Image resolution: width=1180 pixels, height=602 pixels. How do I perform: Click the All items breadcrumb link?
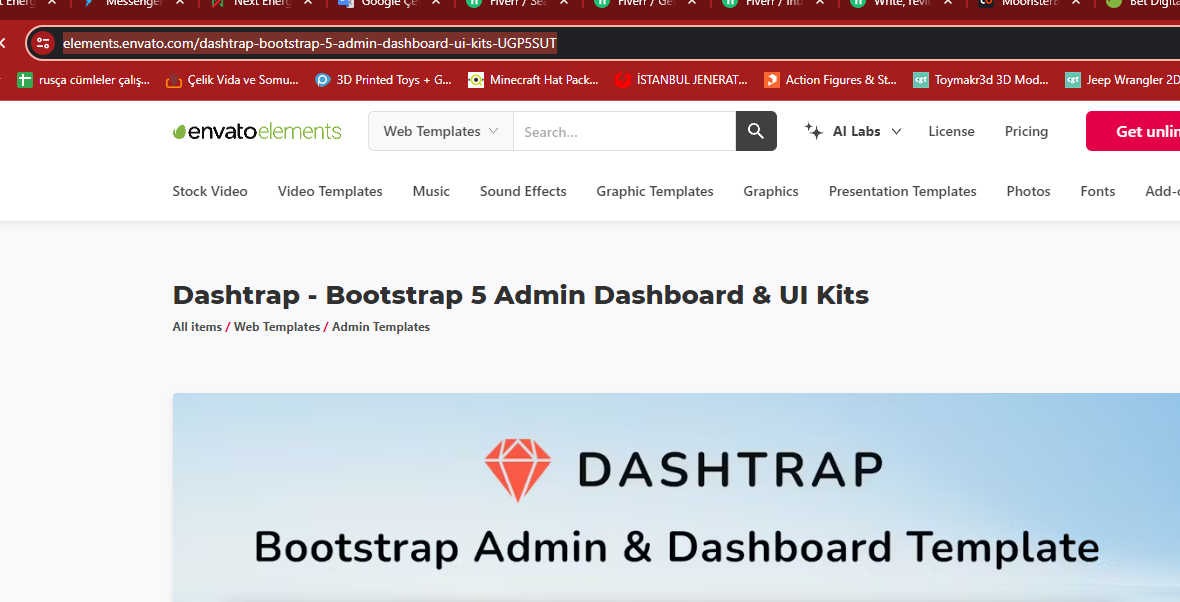click(197, 327)
